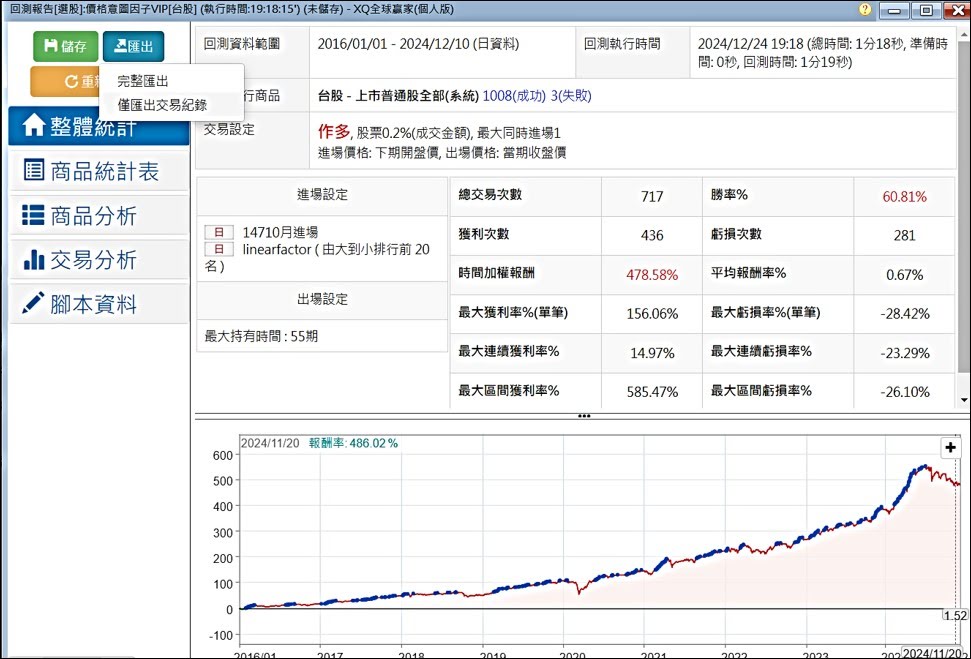Click the home icon beside 整體統計
The image size is (971, 659).
click(33, 125)
